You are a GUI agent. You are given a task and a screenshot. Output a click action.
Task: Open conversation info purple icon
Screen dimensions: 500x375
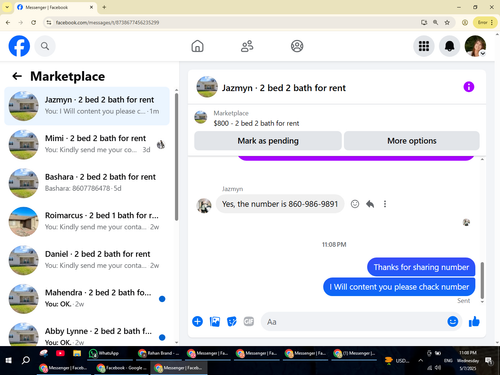click(469, 87)
